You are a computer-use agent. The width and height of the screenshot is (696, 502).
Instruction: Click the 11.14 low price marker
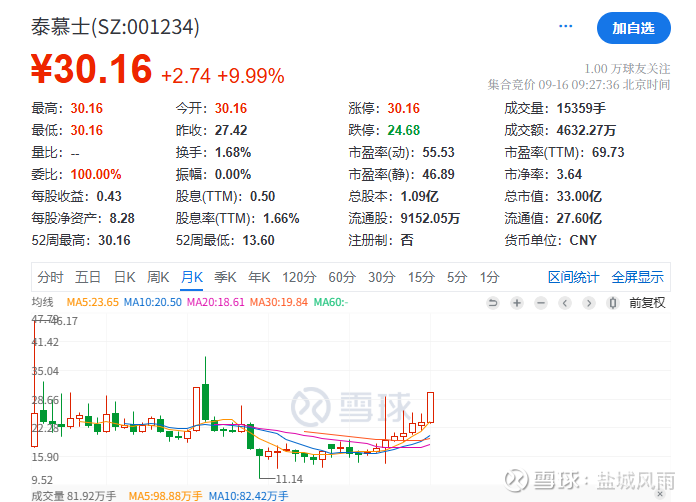(x=289, y=479)
